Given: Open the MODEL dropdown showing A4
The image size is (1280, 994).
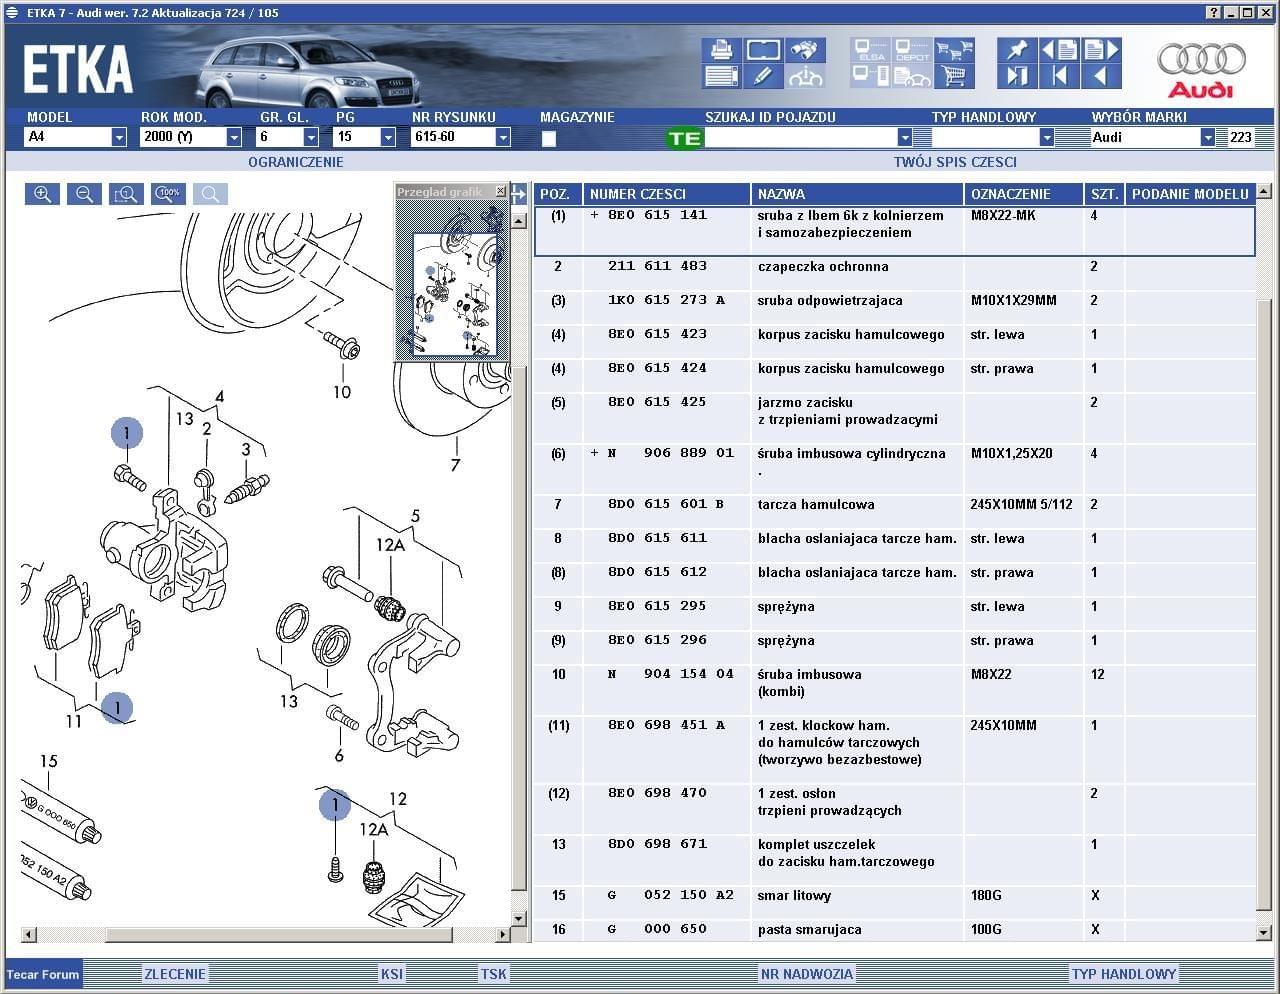Looking at the screenshot, I should pyautogui.click(x=119, y=137).
